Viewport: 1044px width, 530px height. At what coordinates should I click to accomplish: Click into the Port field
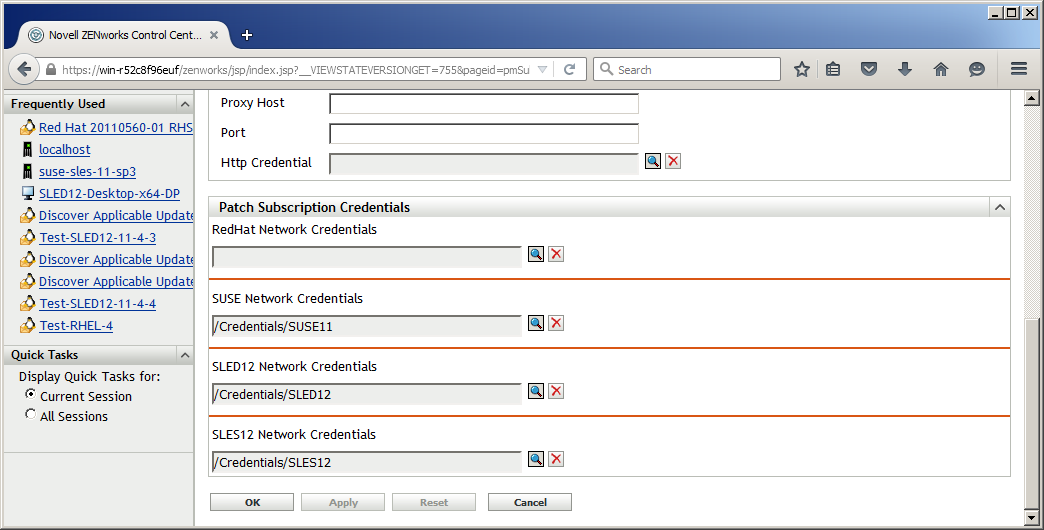coord(484,133)
